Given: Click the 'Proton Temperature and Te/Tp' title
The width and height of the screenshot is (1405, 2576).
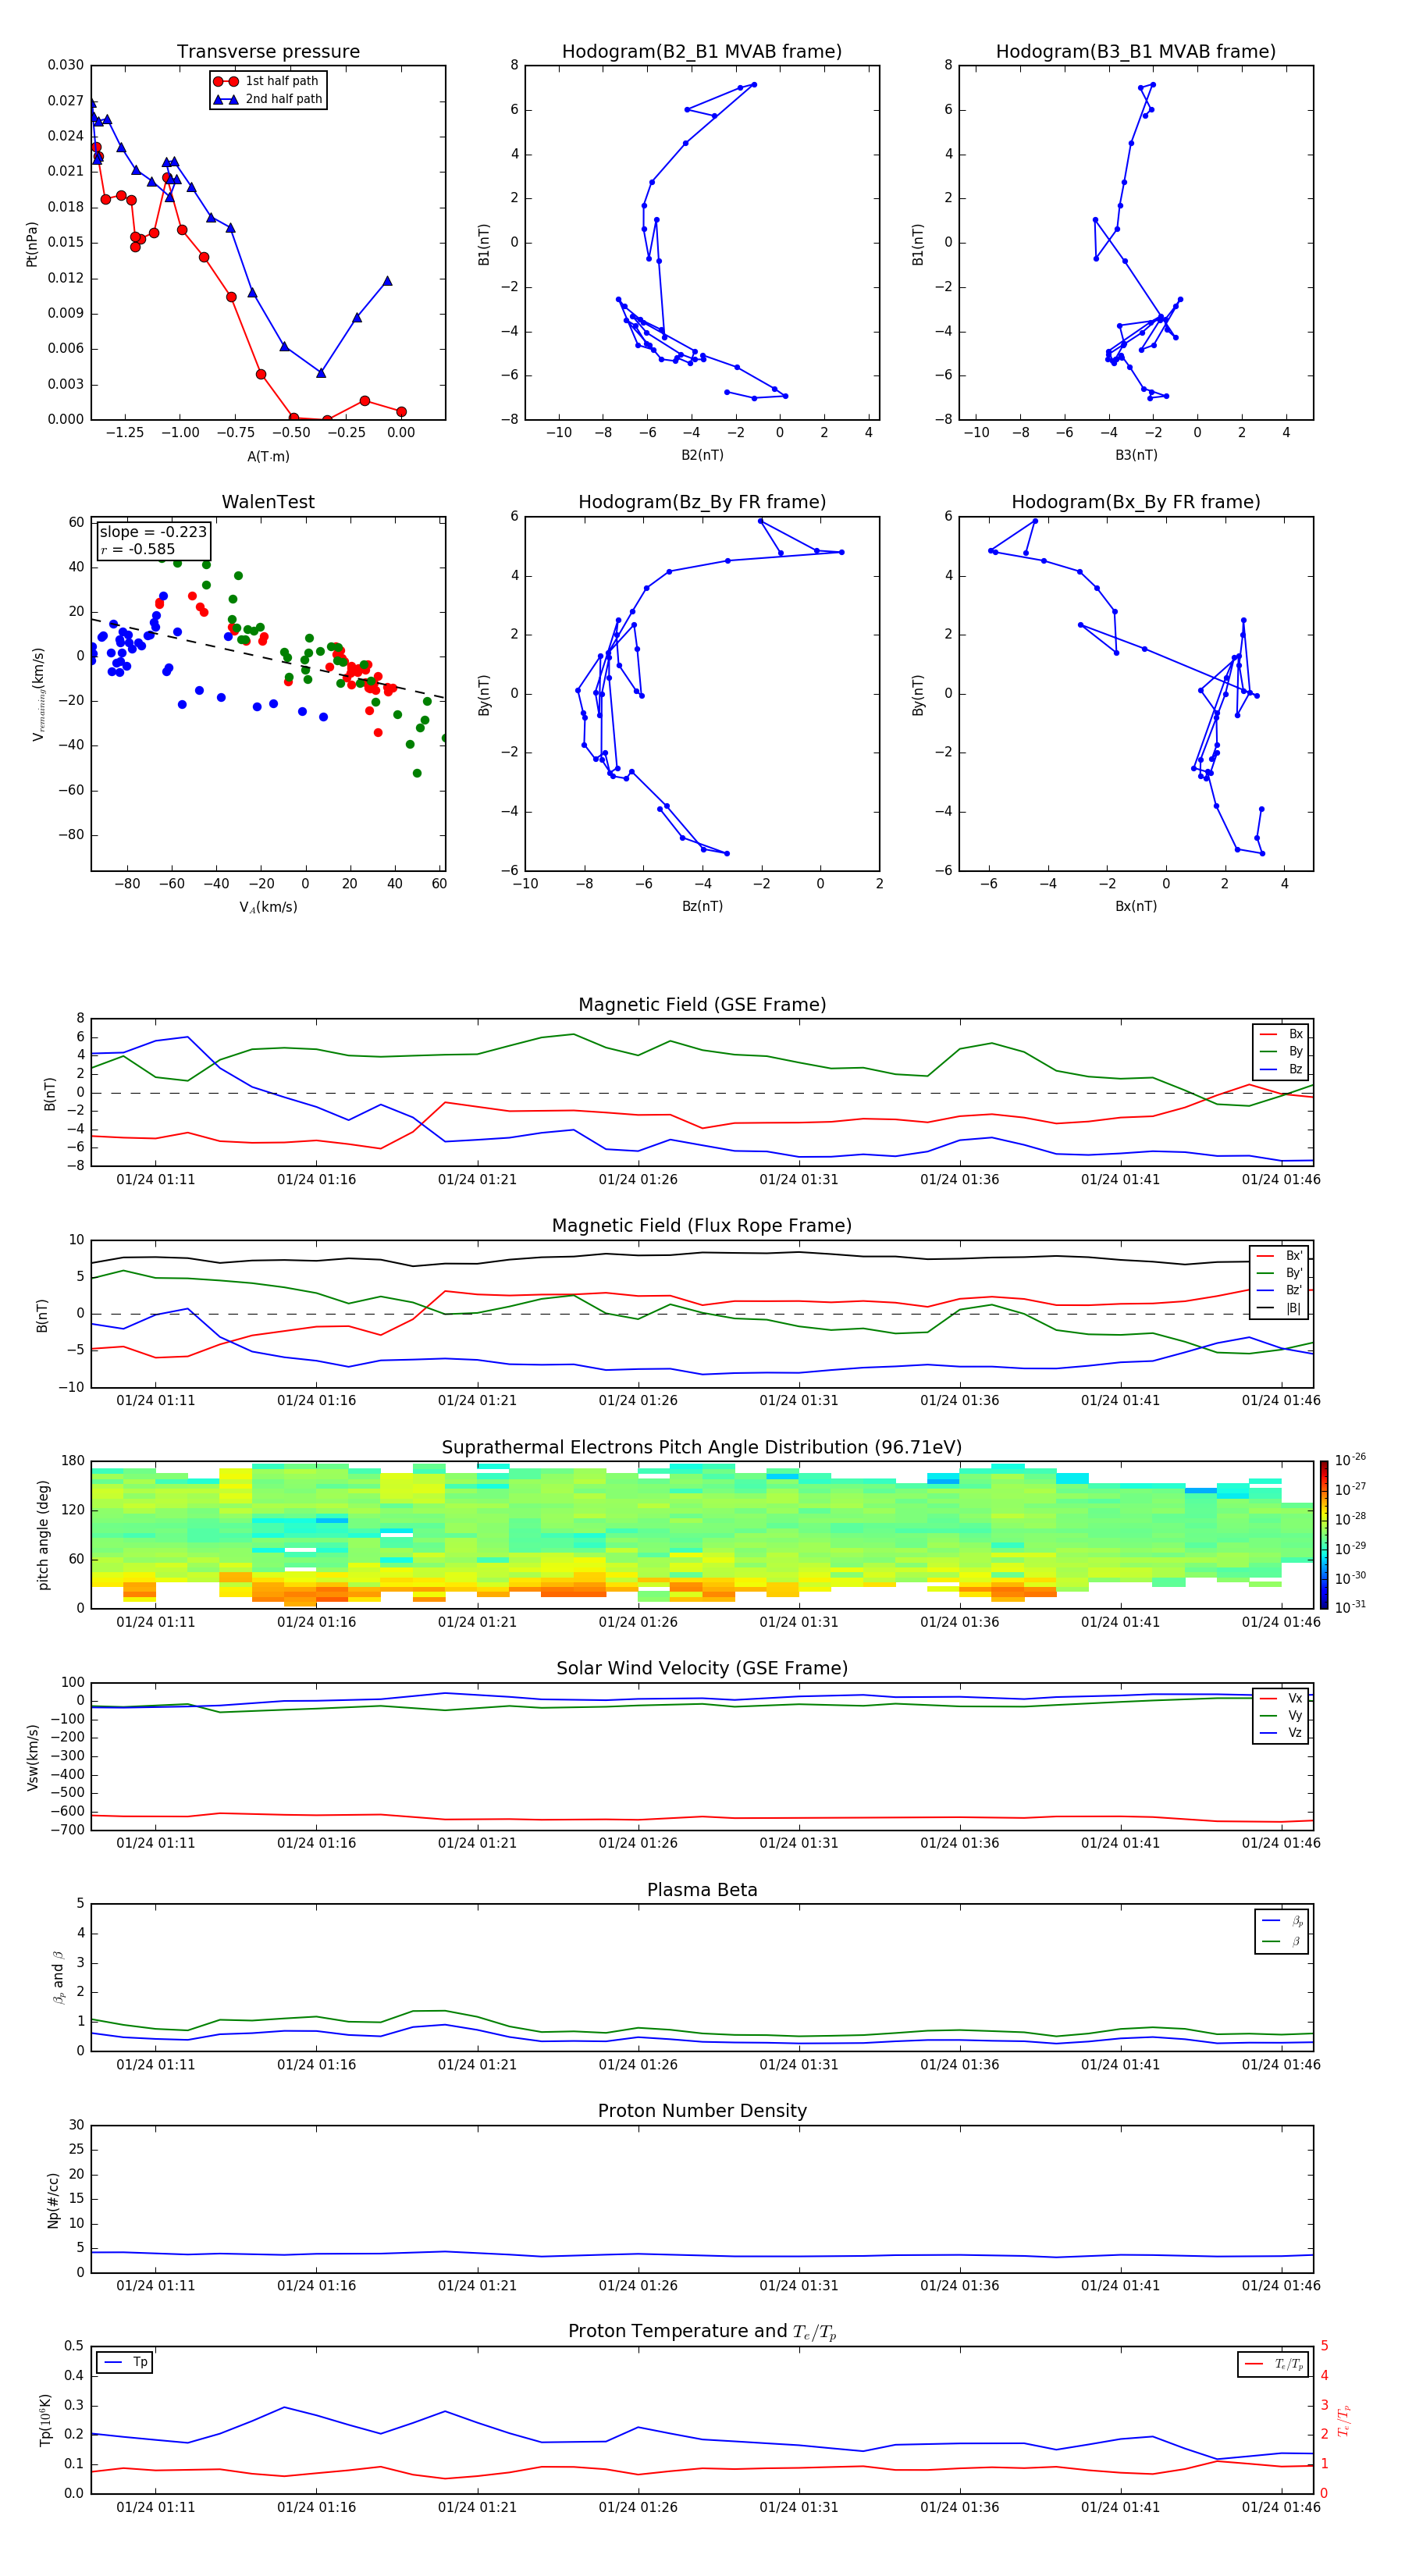Looking at the screenshot, I should [702, 2332].
